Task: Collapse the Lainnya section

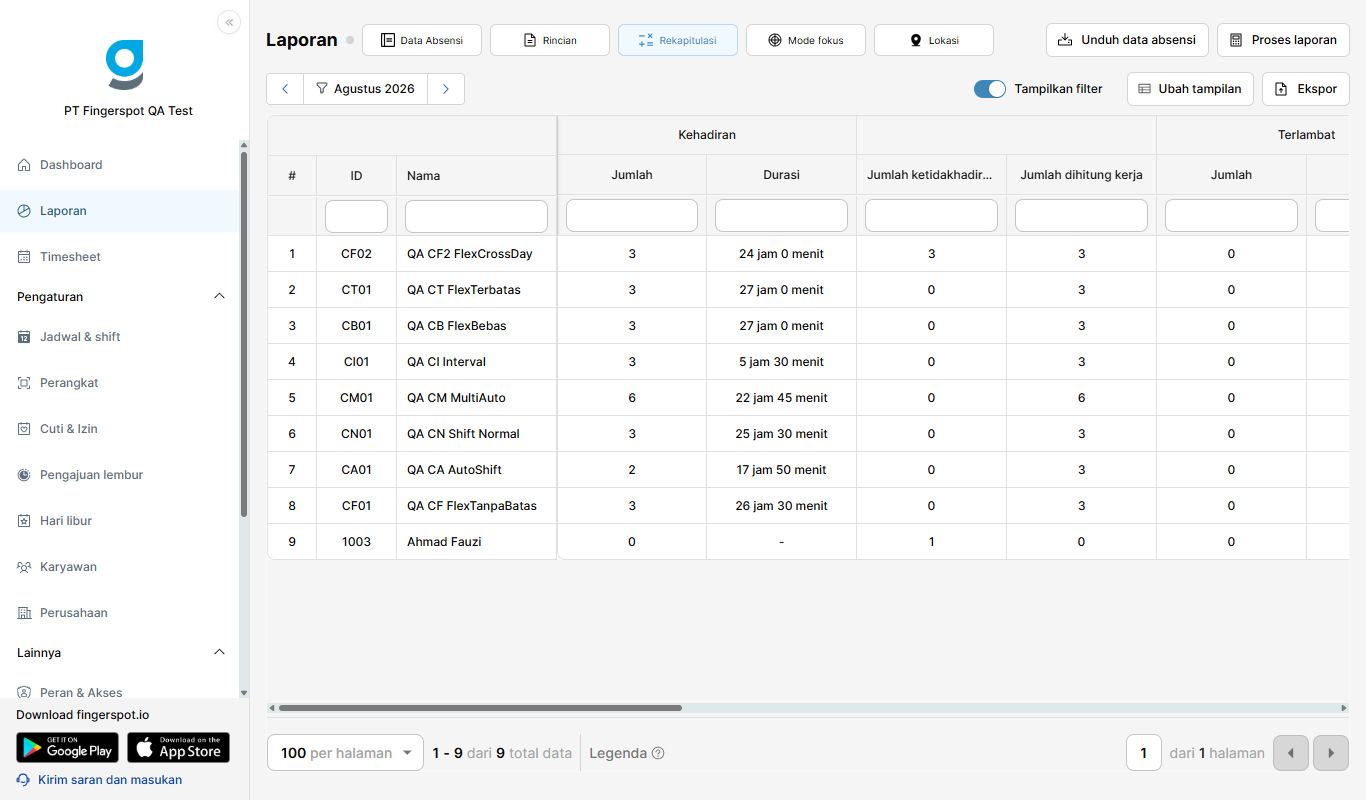Action: (220, 652)
